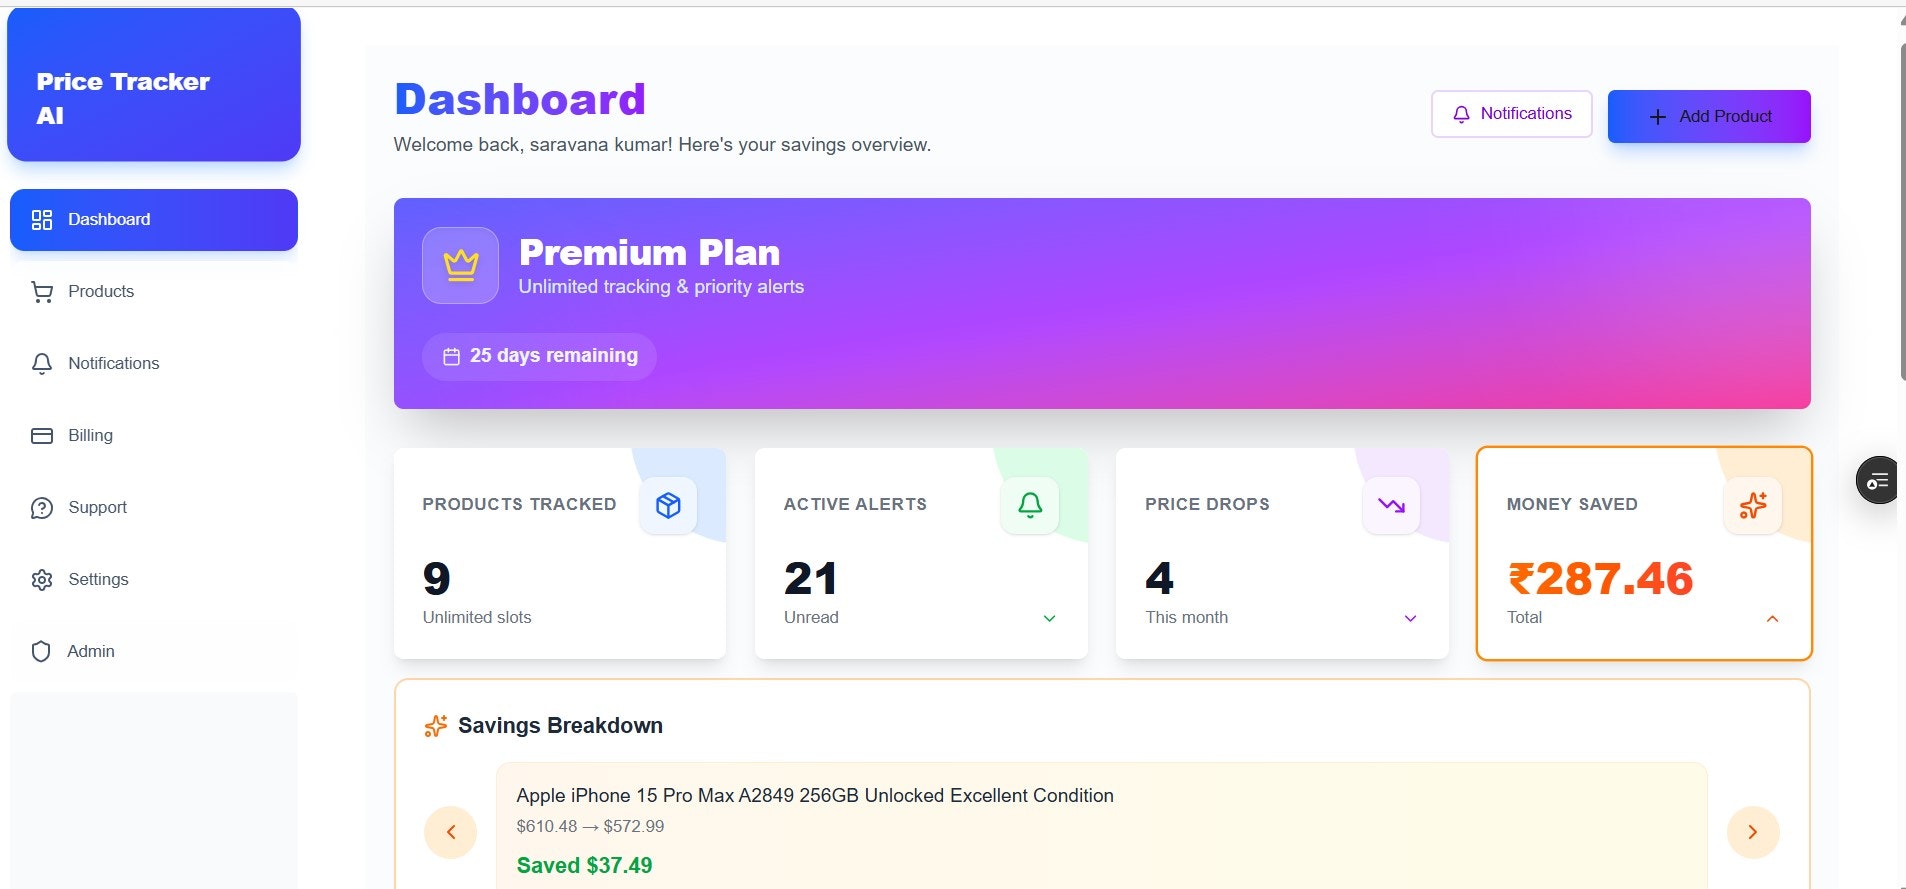Collapse the Money Saved card
This screenshot has height=889, width=1906.
[1772, 619]
